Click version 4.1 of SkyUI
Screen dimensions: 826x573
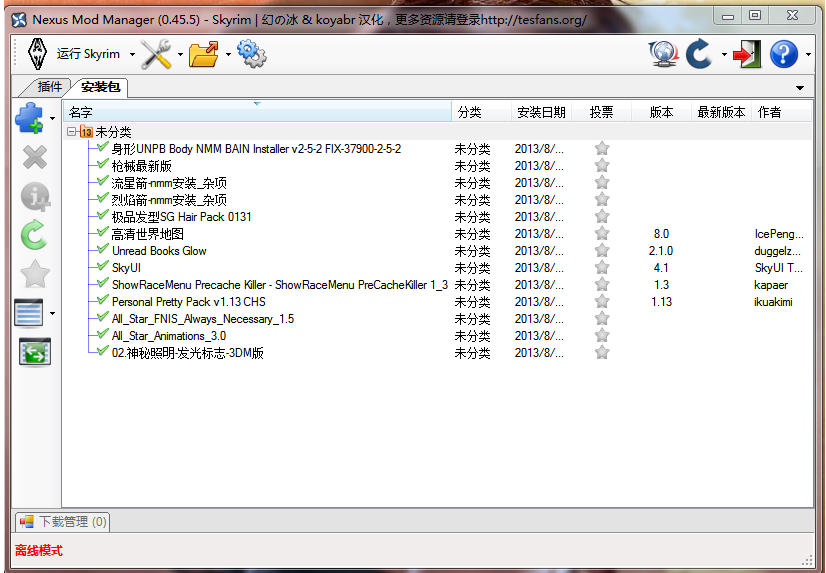coord(661,268)
